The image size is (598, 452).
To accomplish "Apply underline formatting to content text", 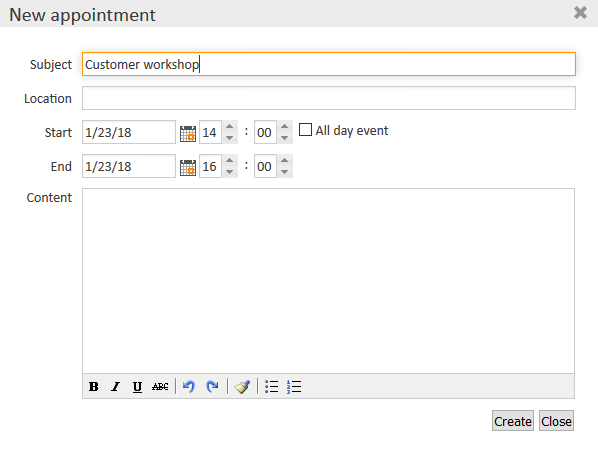I will [x=137, y=387].
